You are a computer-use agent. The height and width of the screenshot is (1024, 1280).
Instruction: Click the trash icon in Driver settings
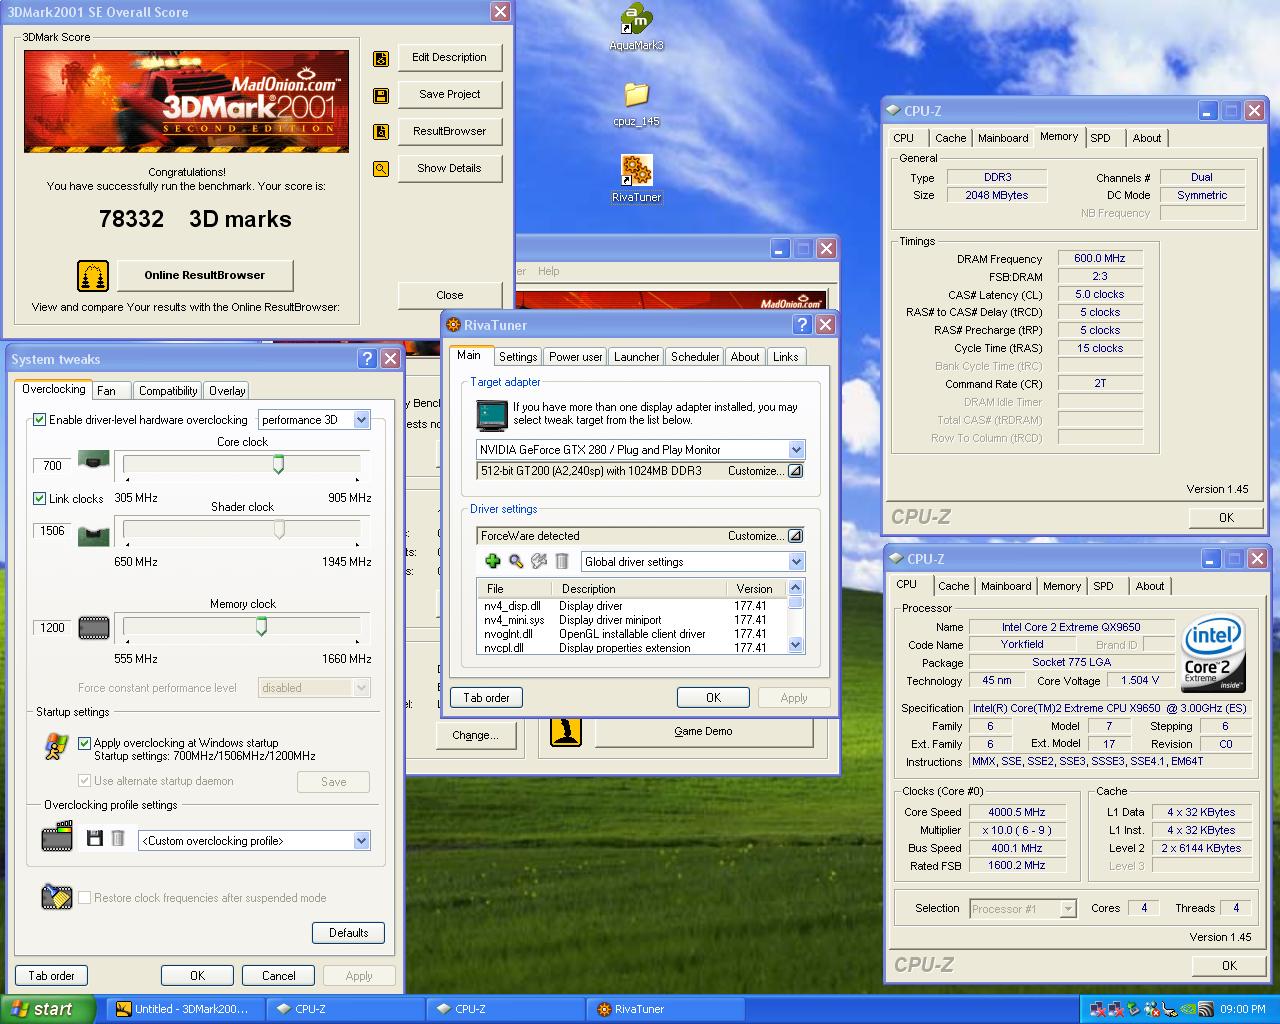point(562,562)
